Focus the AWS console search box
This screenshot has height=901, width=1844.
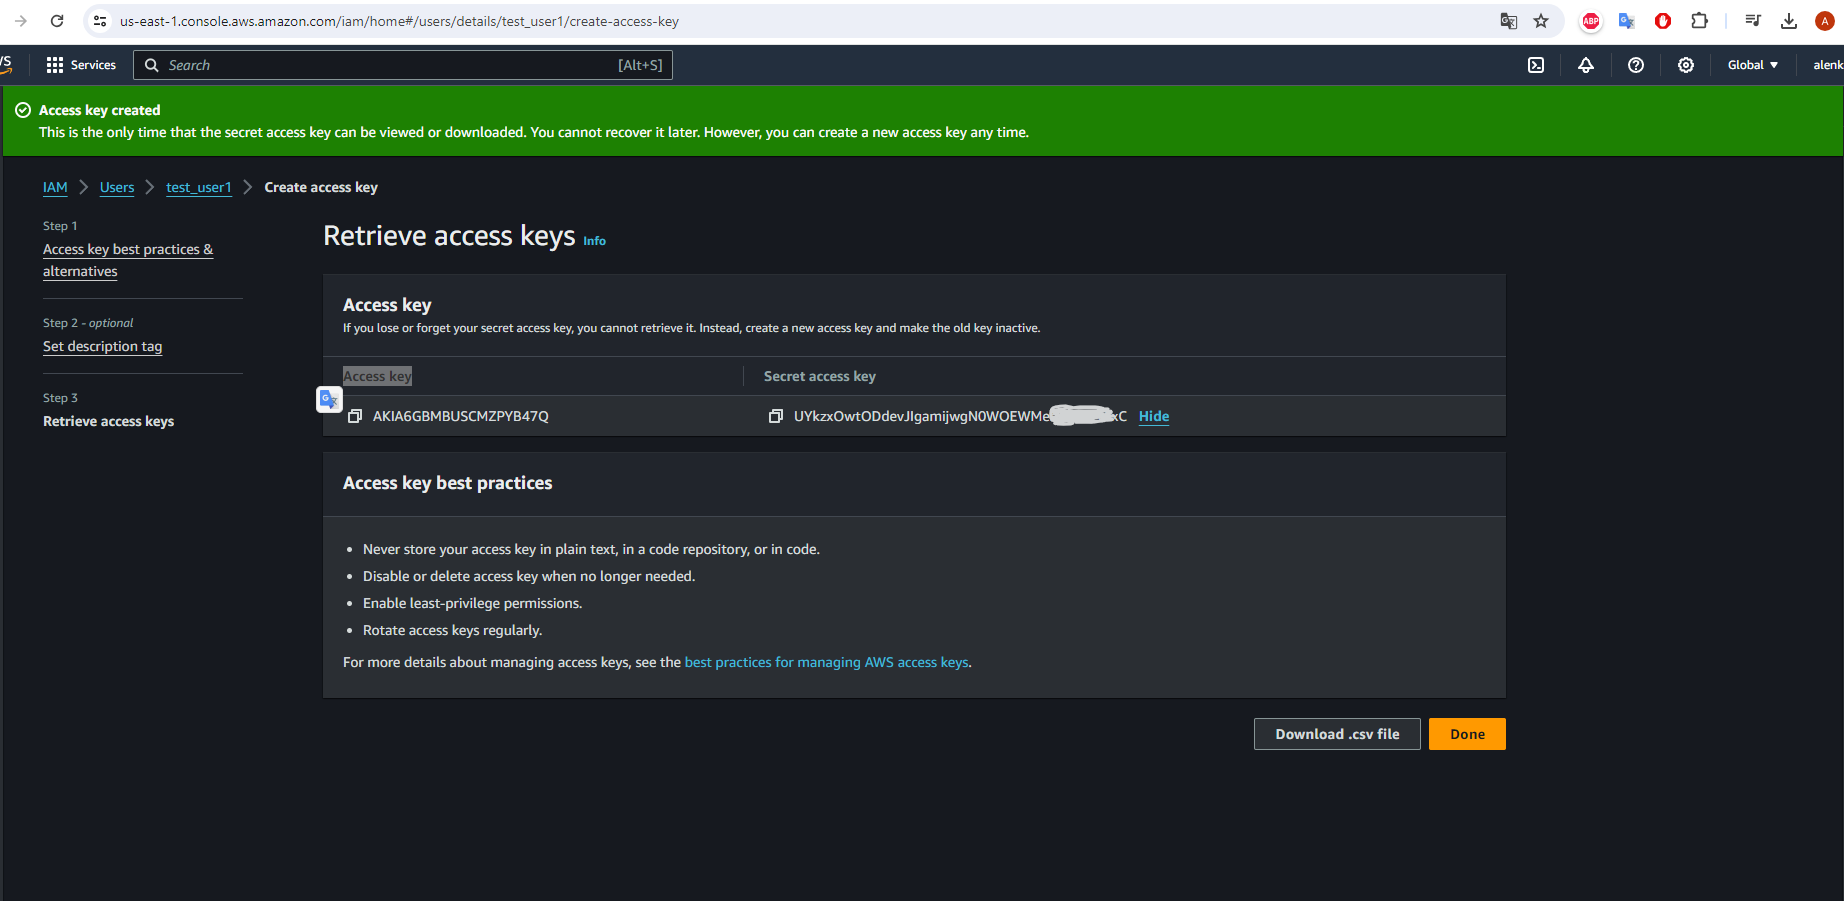(402, 65)
